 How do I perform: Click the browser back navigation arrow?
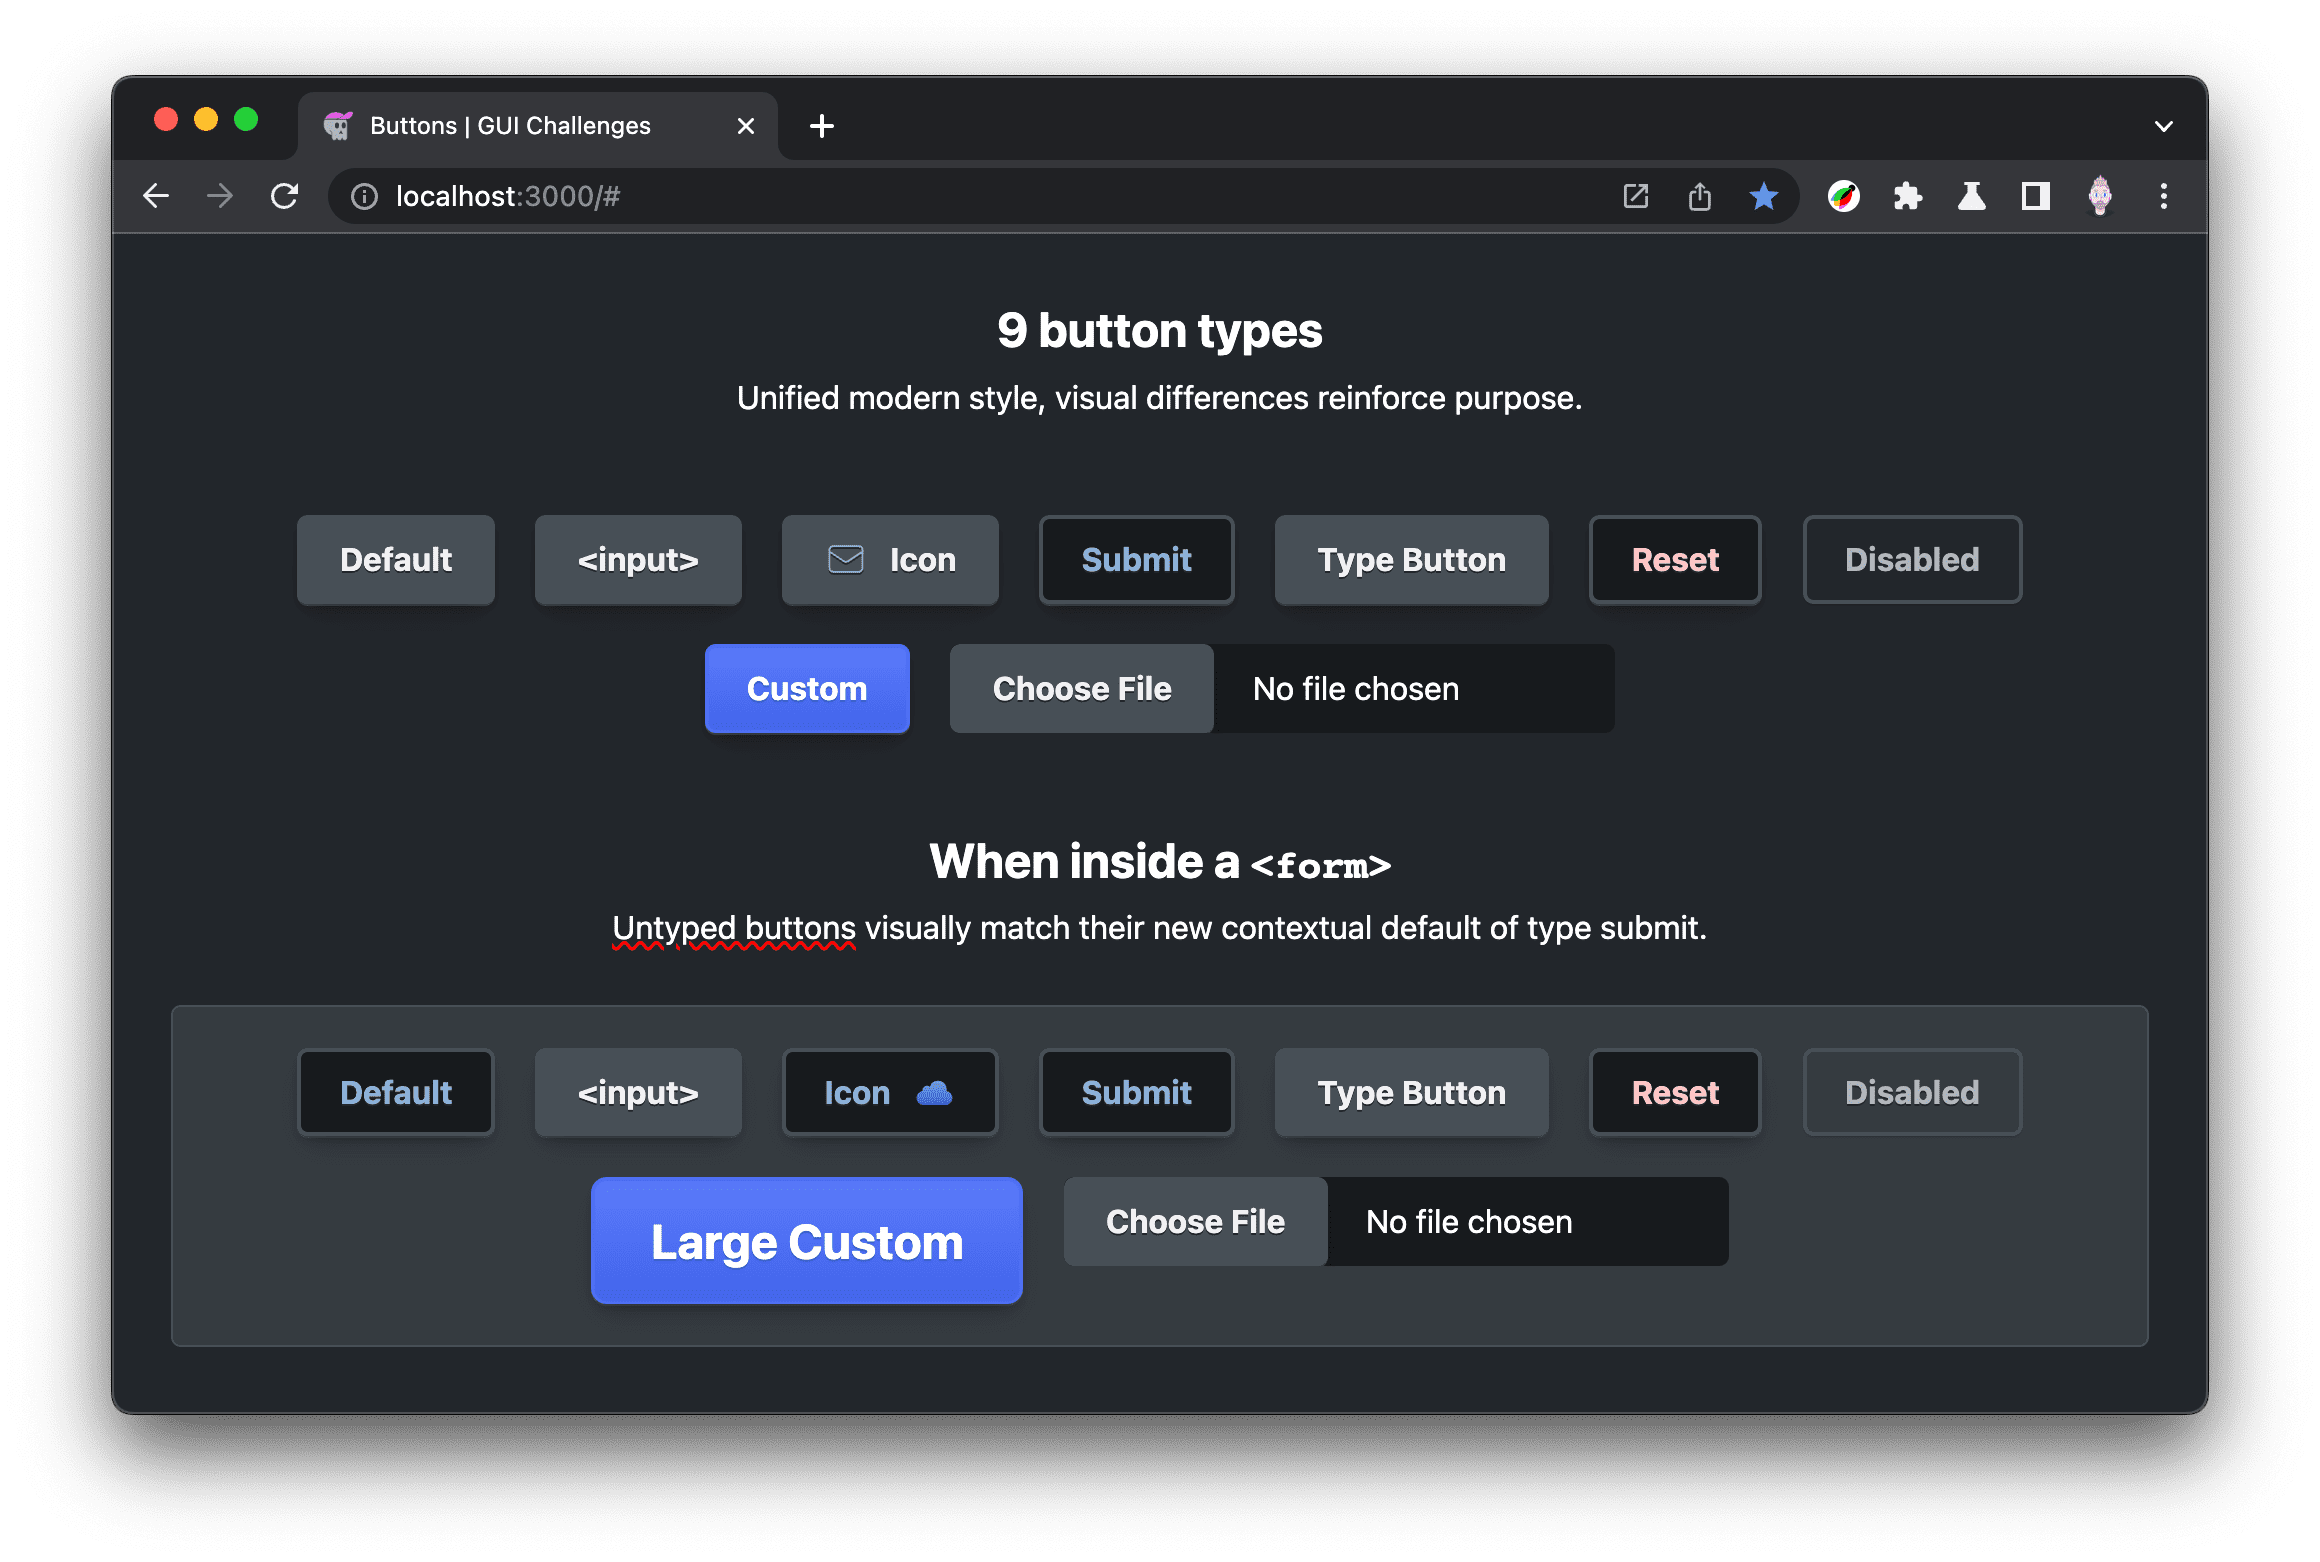click(155, 195)
